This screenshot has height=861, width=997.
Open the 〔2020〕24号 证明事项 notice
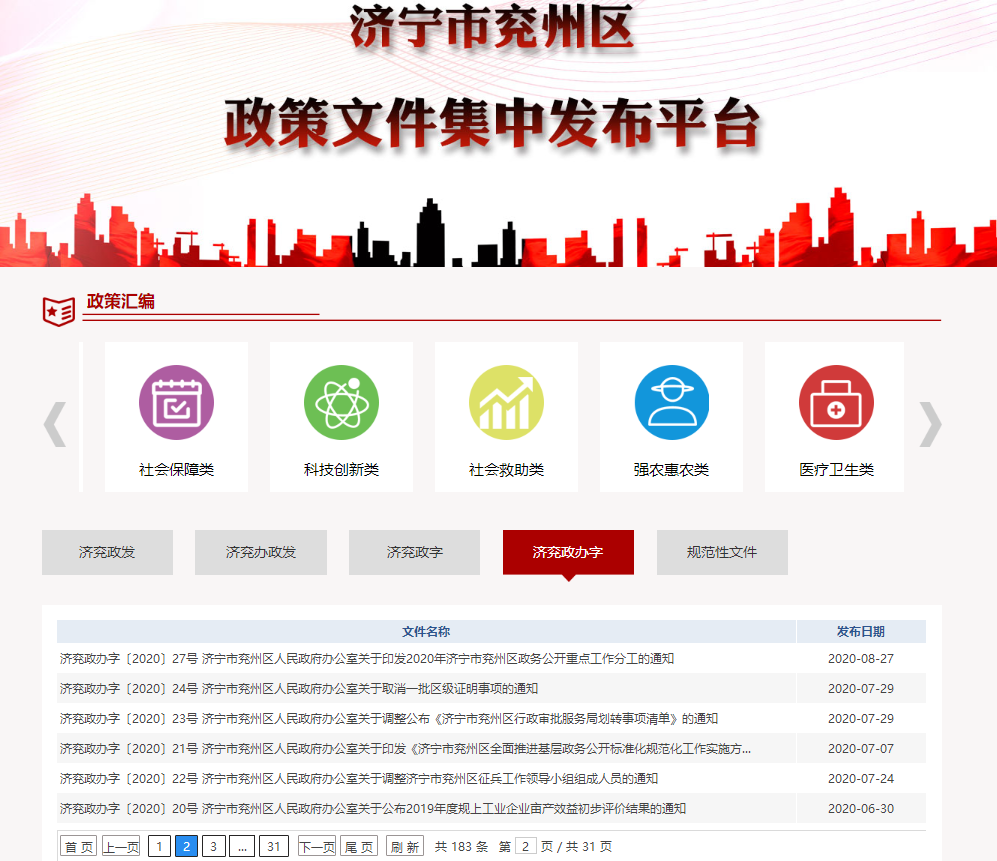point(298,689)
